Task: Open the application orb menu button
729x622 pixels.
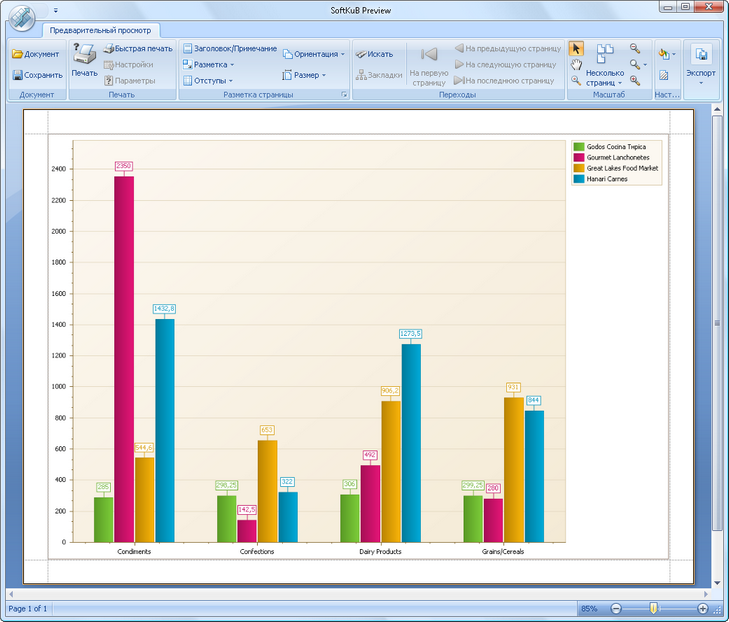Action: click(x=20, y=18)
